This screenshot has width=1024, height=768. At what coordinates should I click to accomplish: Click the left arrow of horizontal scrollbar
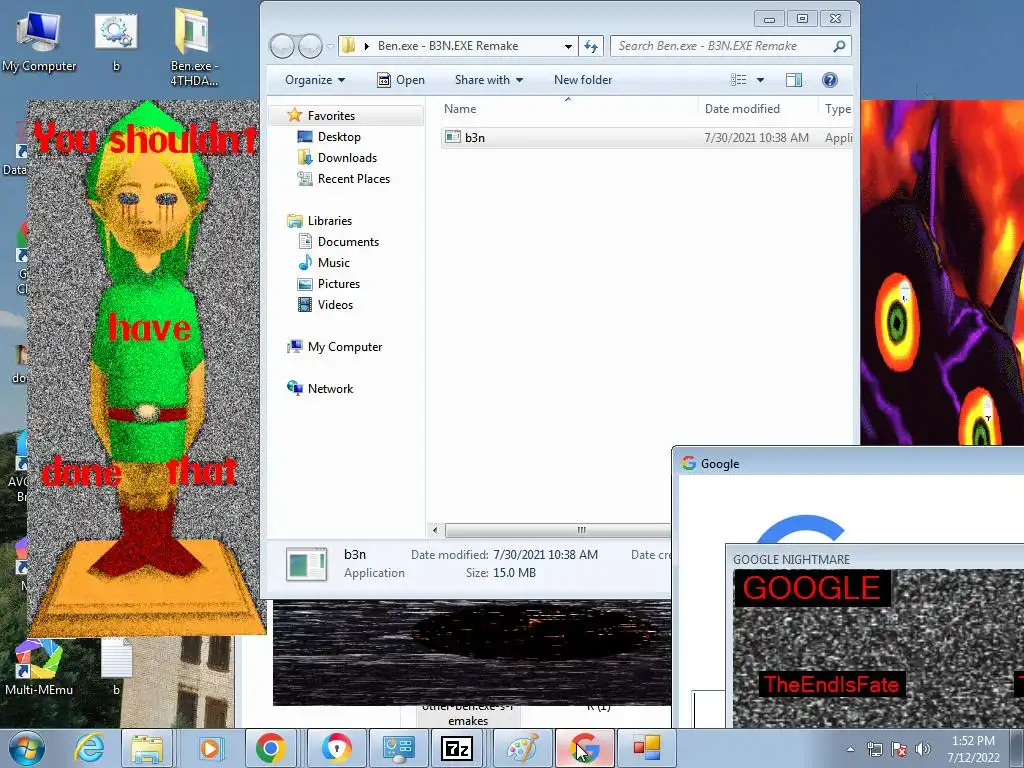click(435, 530)
